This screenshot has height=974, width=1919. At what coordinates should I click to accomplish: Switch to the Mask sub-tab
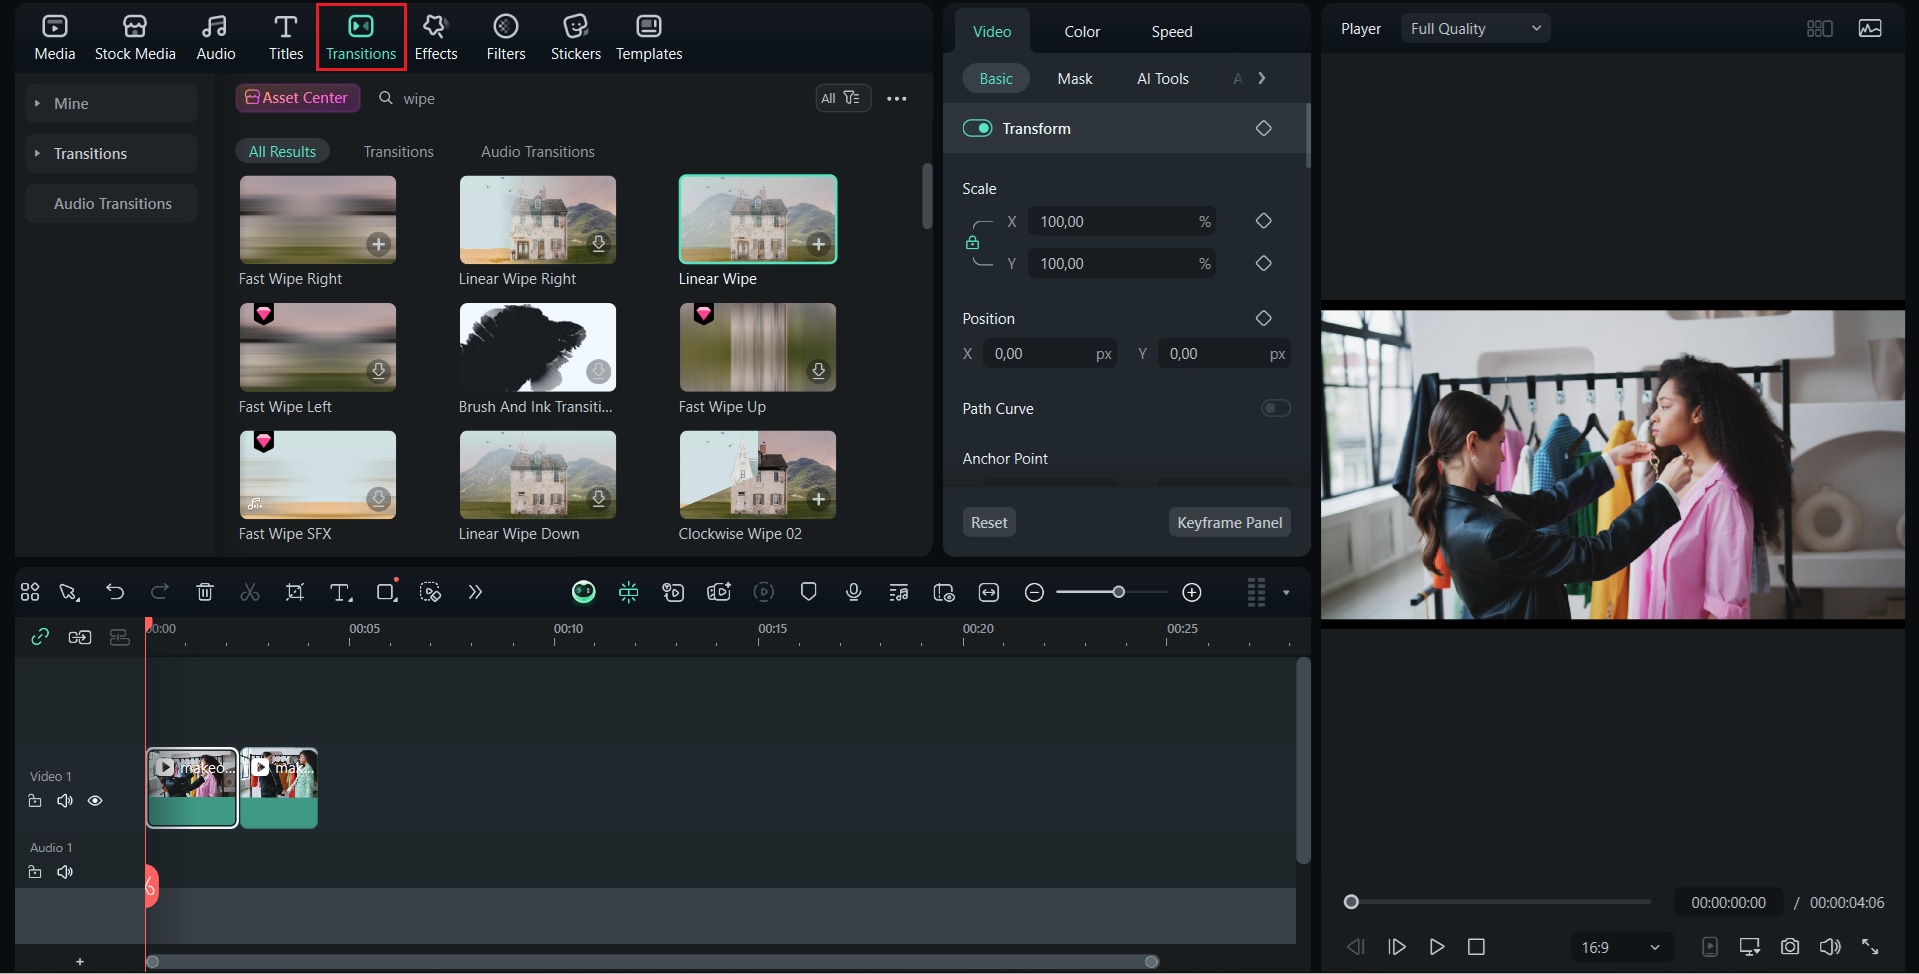1075,78
